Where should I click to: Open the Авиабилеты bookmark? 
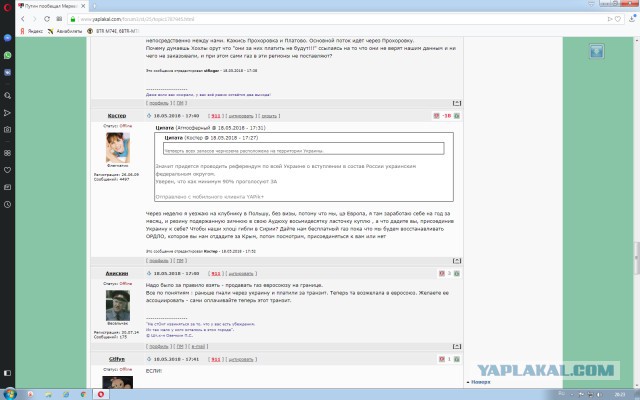point(65,31)
